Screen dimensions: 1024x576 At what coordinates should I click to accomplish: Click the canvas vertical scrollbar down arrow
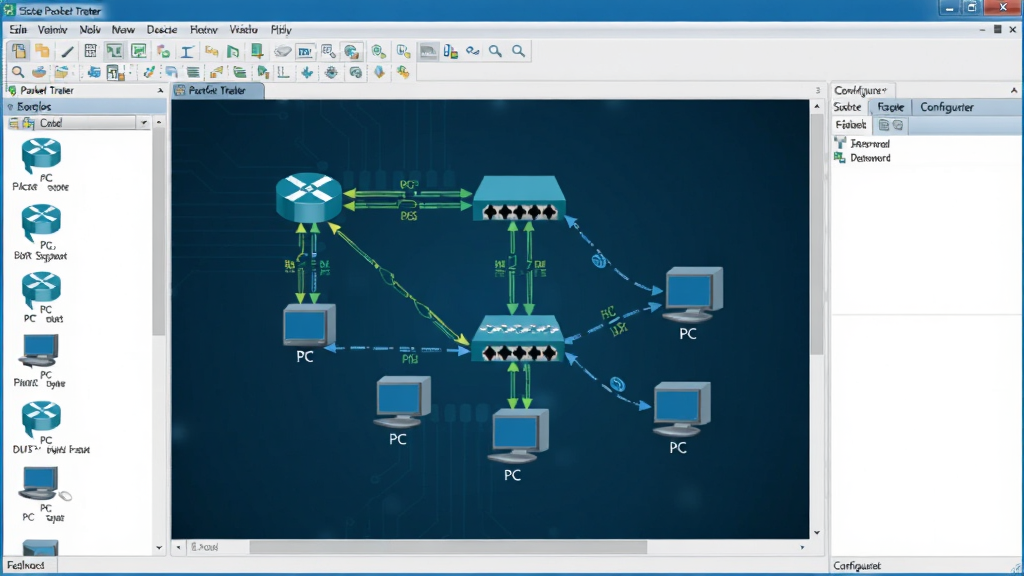pyautogui.click(x=816, y=533)
